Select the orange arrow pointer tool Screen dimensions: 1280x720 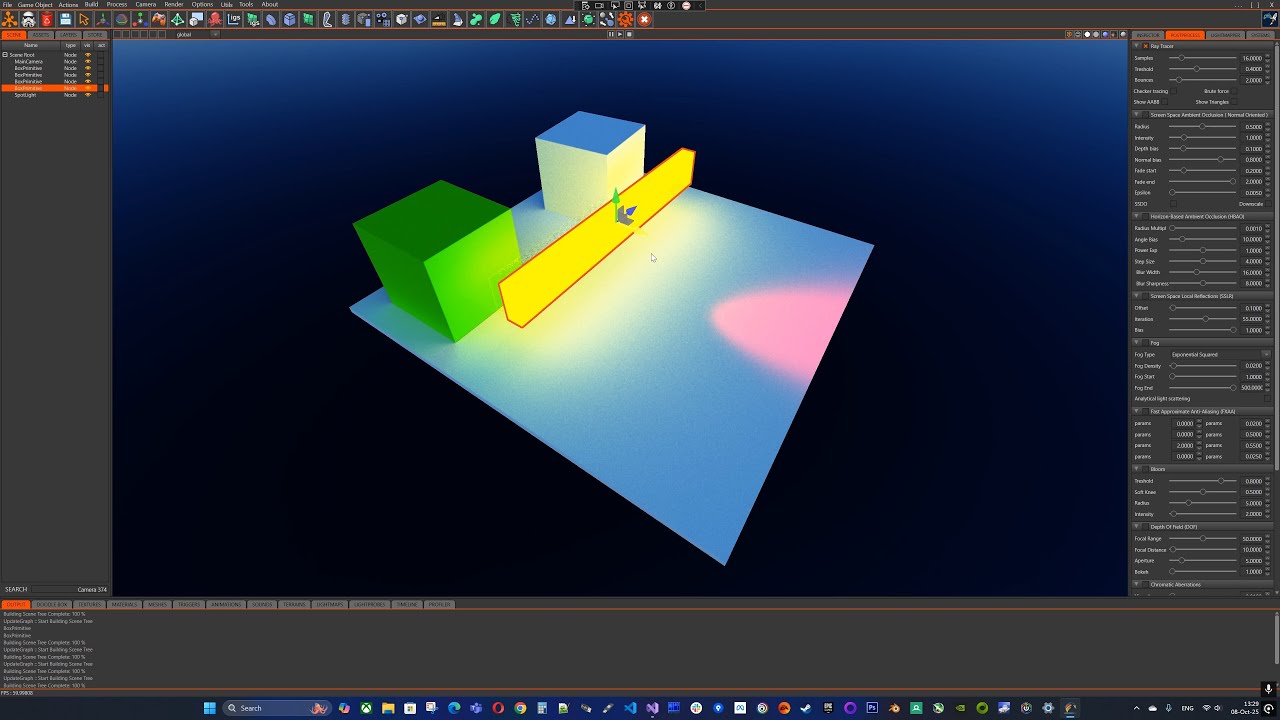point(84,19)
